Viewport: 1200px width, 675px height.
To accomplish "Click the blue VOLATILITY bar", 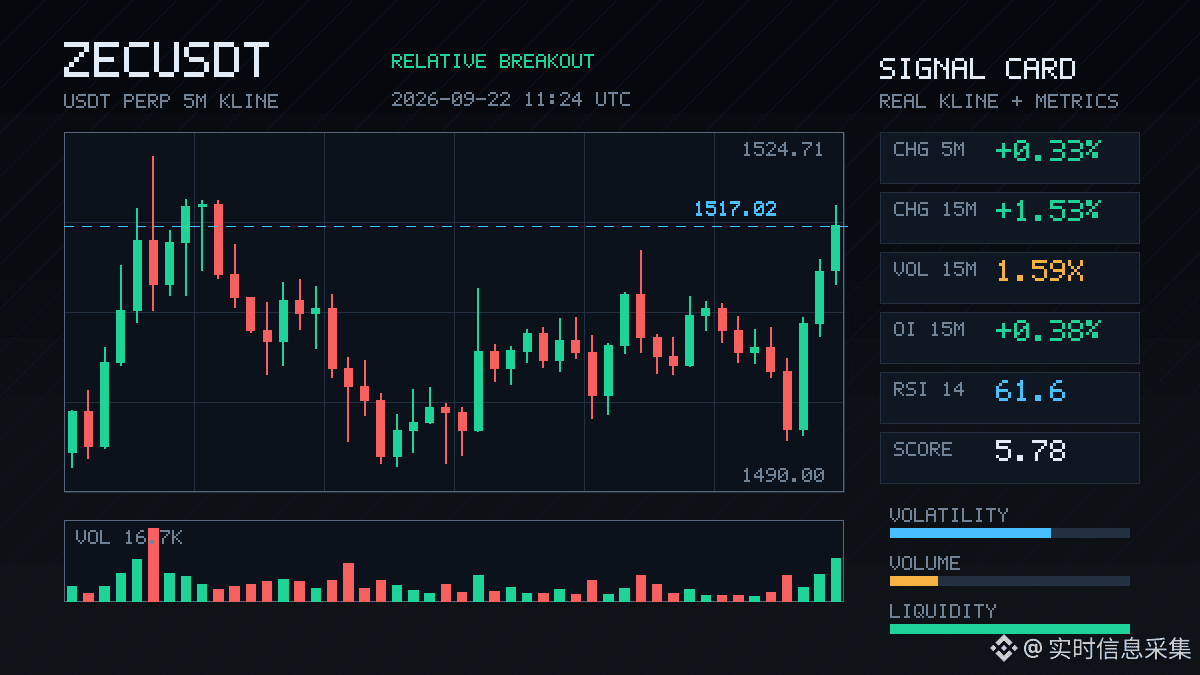I will (x=970, y=533).
